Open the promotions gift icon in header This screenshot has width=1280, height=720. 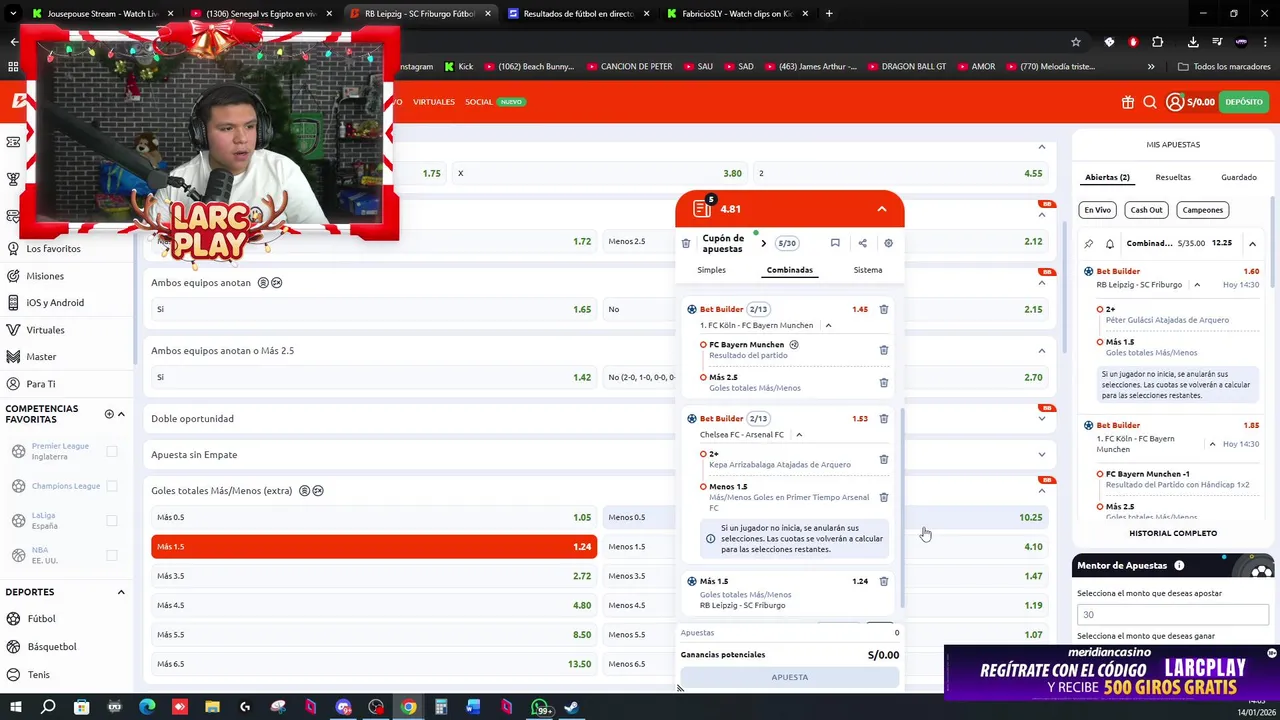(x=1128, y=102)
